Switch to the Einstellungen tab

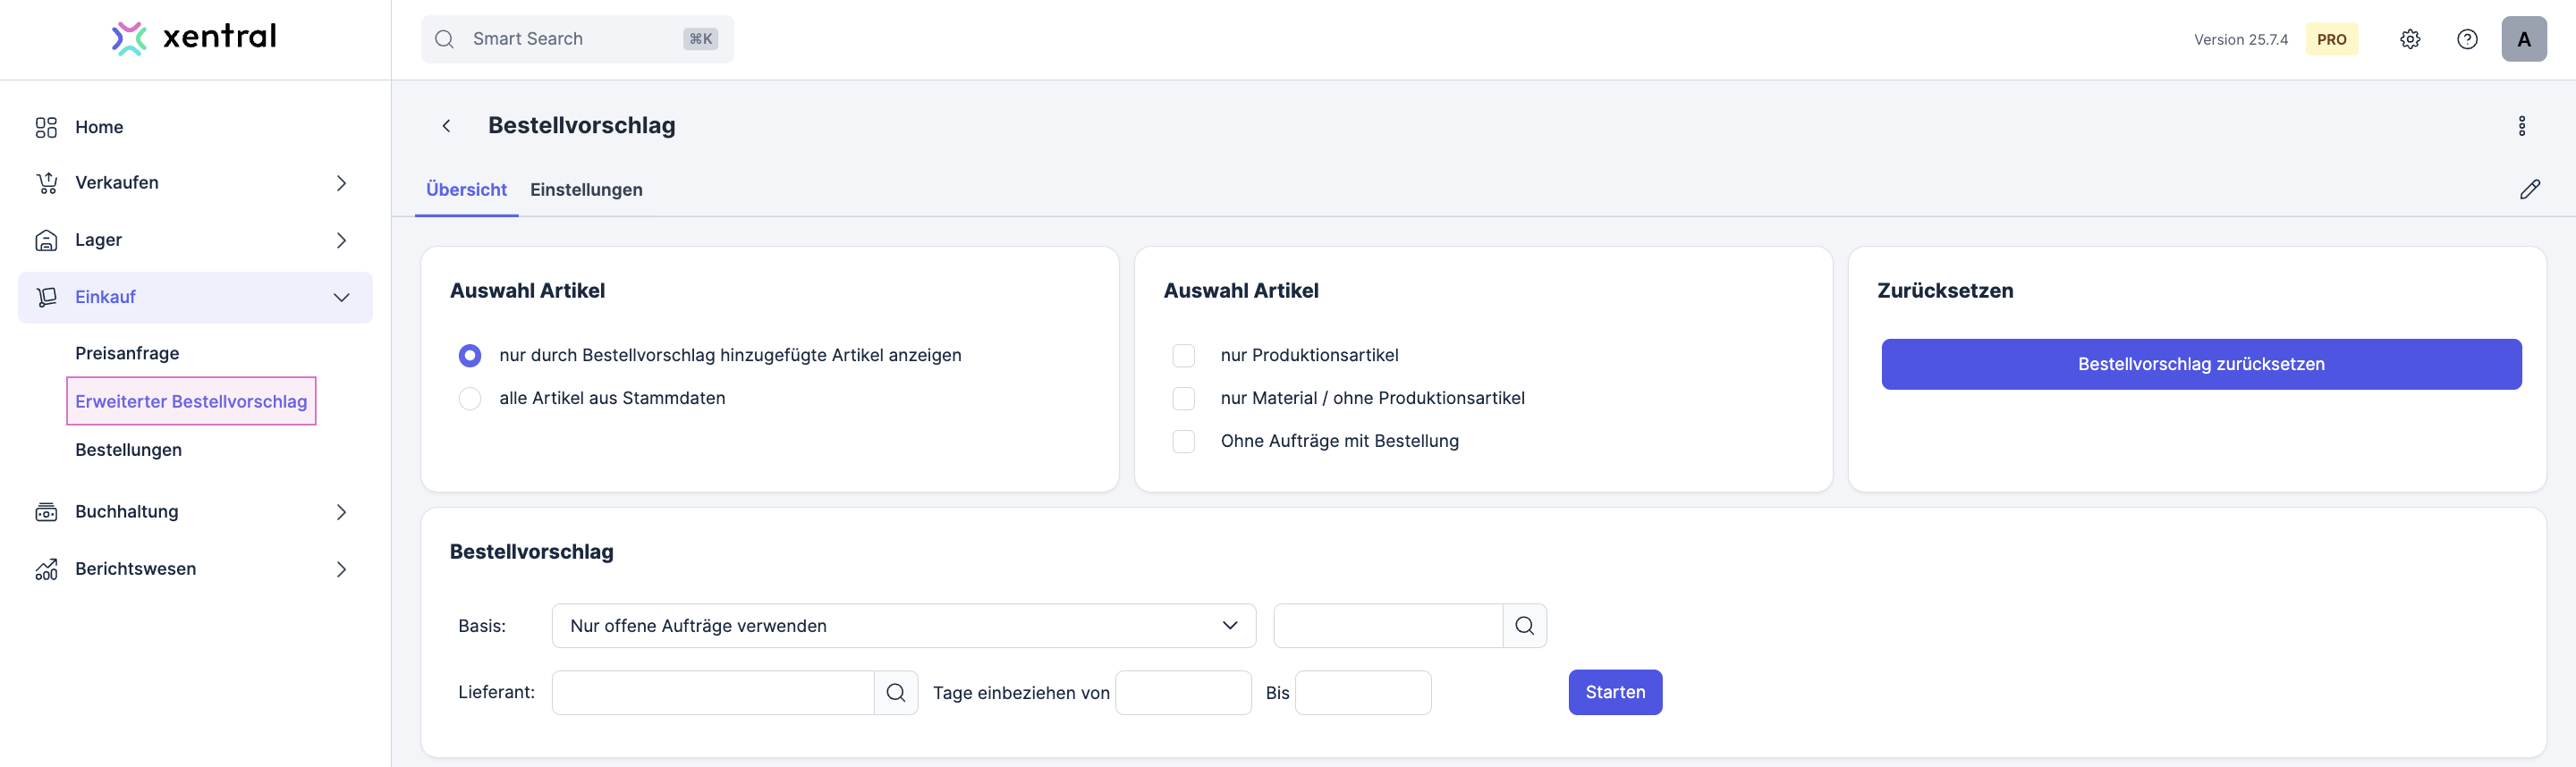point(586,190)
